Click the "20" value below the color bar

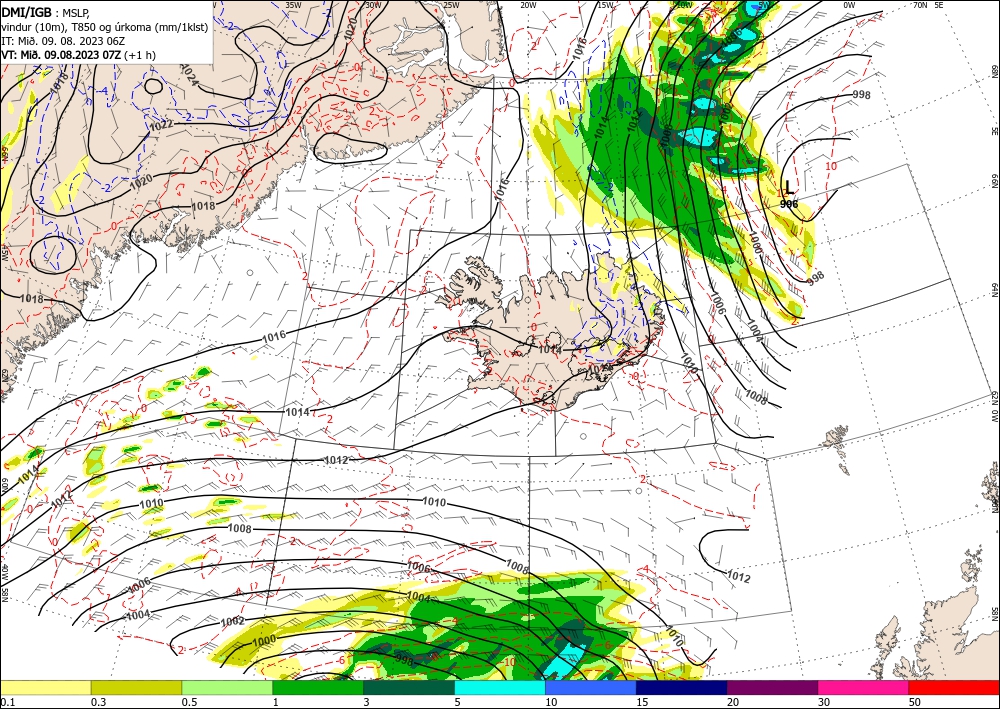click(x=733, y=702)
